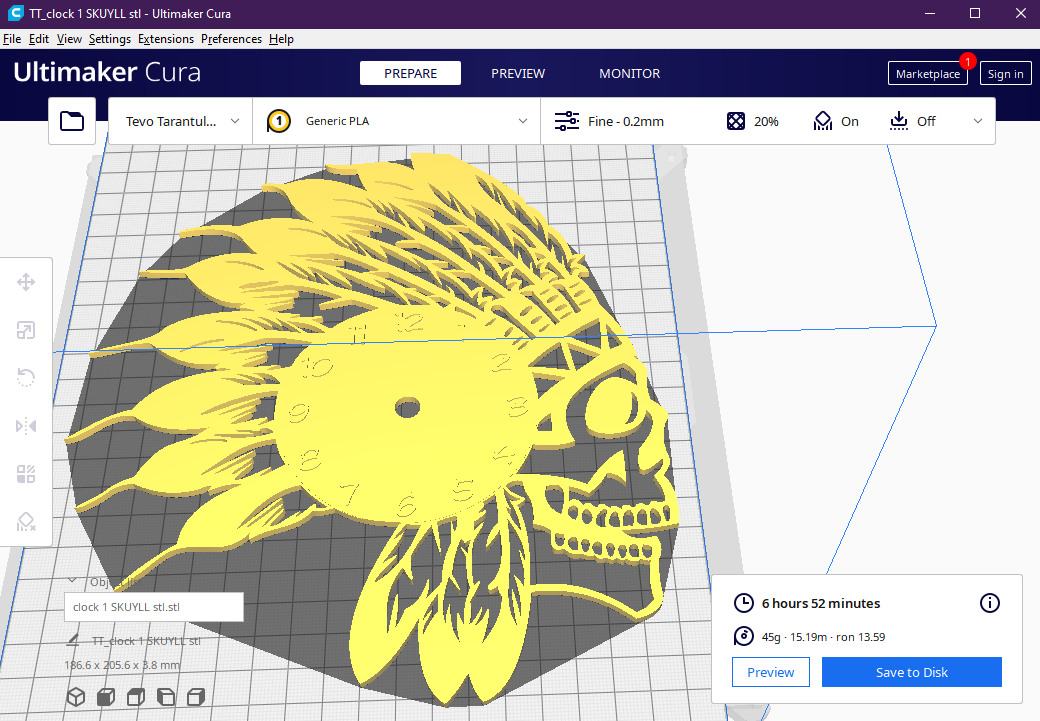Collapse the Object list panel
The height and width of the screenshot is (721, 1040).
click(72, 581)
